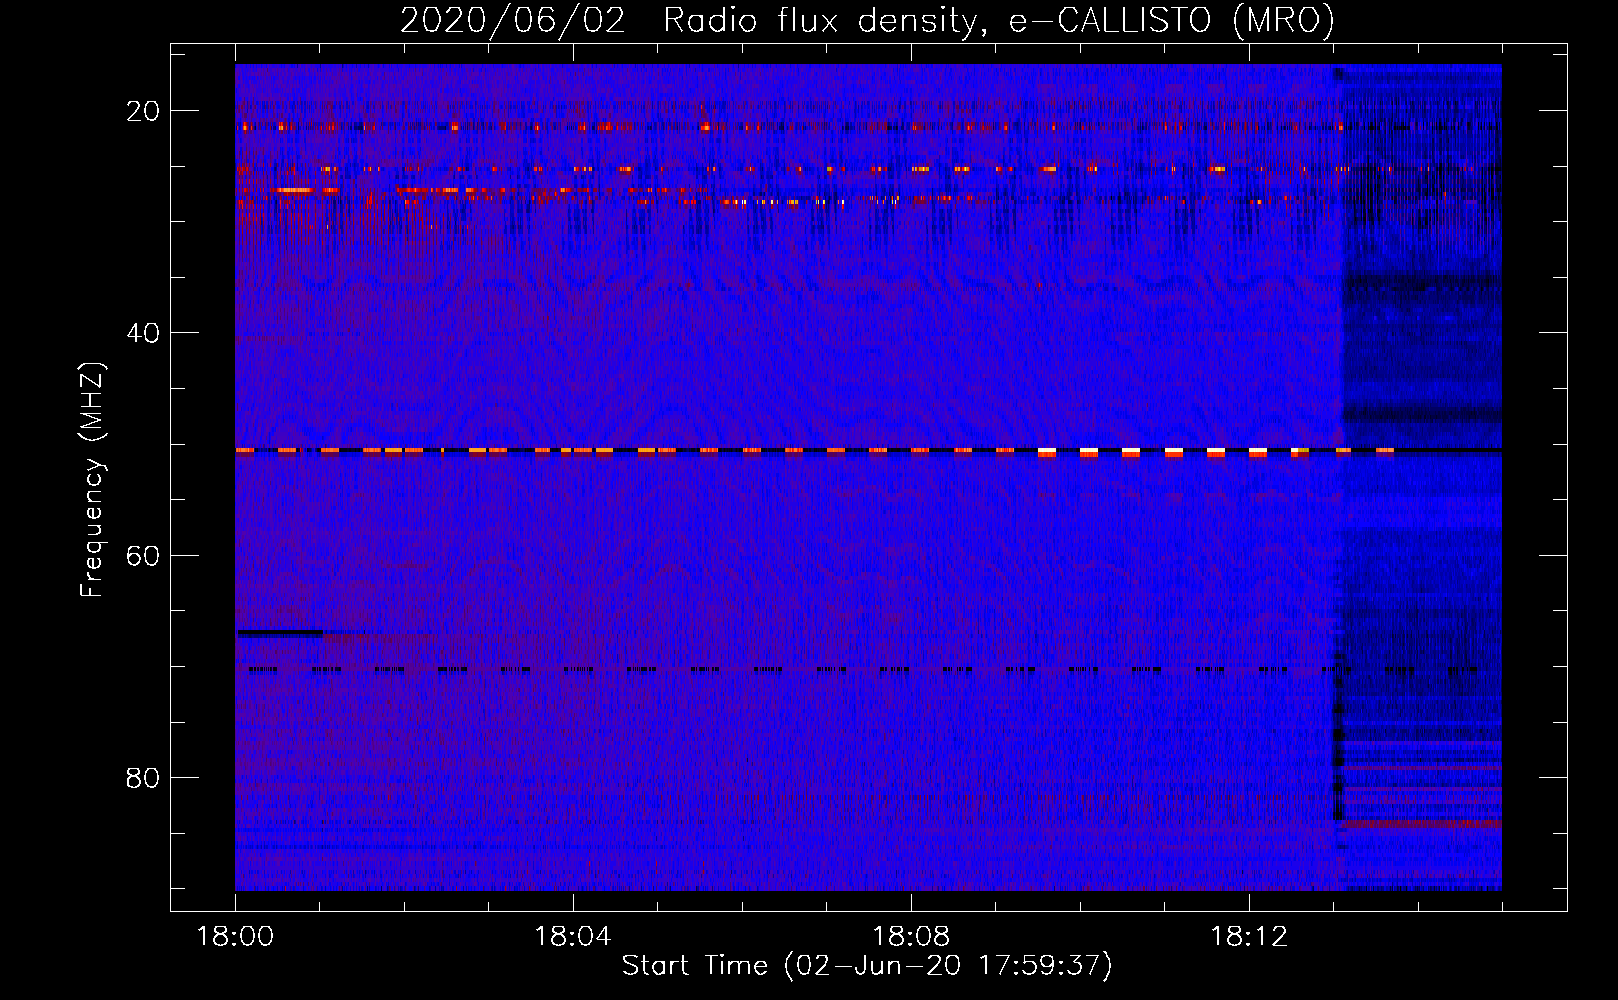Click the "80" frequency tick label
The width and height of the screenshot is (1618, 1000).
coord(143,777)
